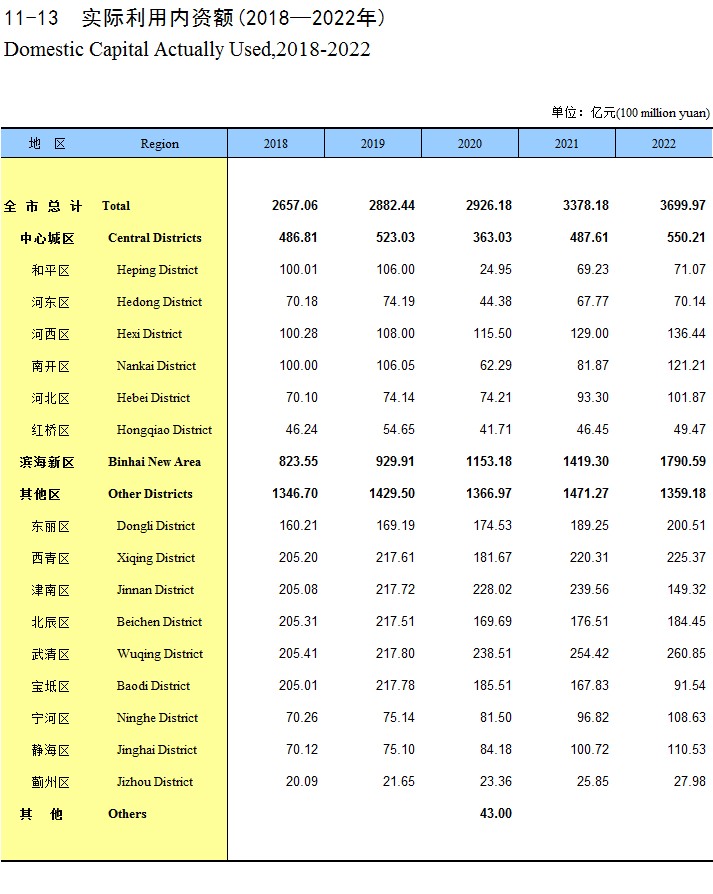Click the Others value 43.00

point(496,813)
